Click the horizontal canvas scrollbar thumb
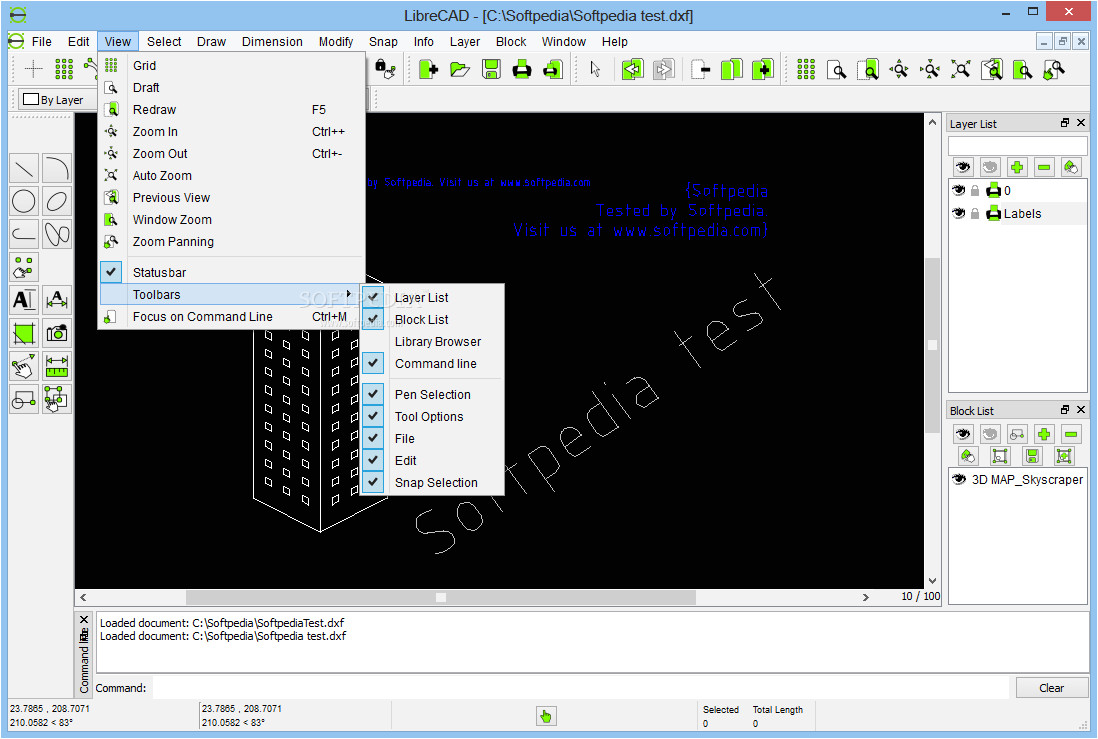Screen dimensions: 1098x739 (x=440, y=598)
